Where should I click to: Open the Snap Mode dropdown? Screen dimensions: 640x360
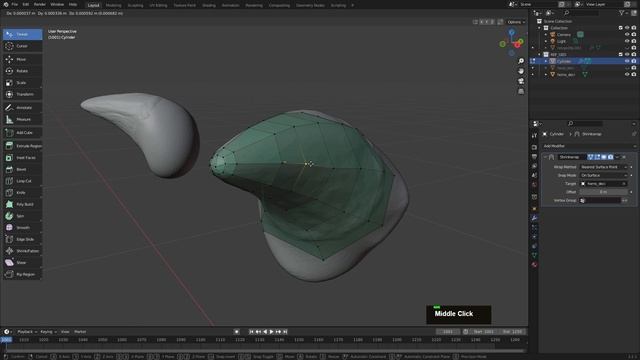click(604, 176)
